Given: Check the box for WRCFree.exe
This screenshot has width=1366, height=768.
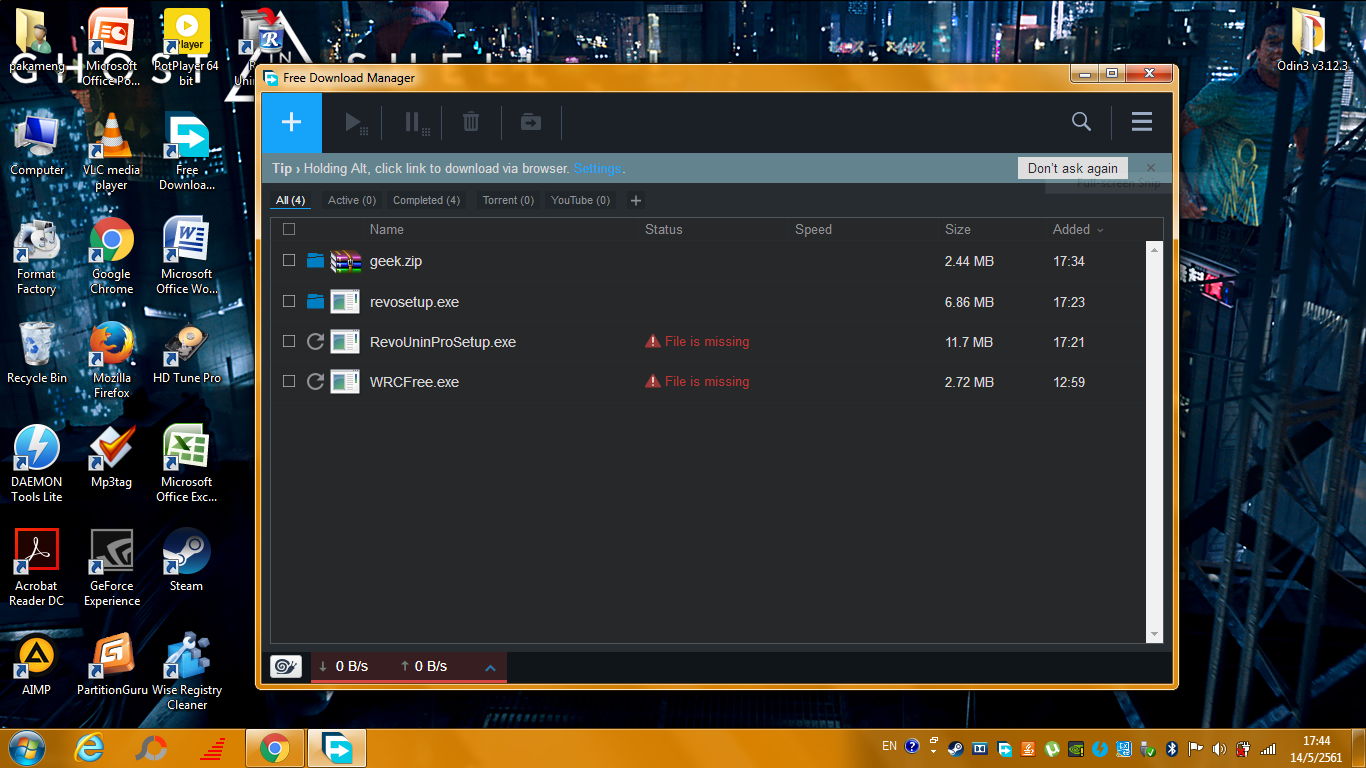Looking at the screenshot, I should [289, 381].
